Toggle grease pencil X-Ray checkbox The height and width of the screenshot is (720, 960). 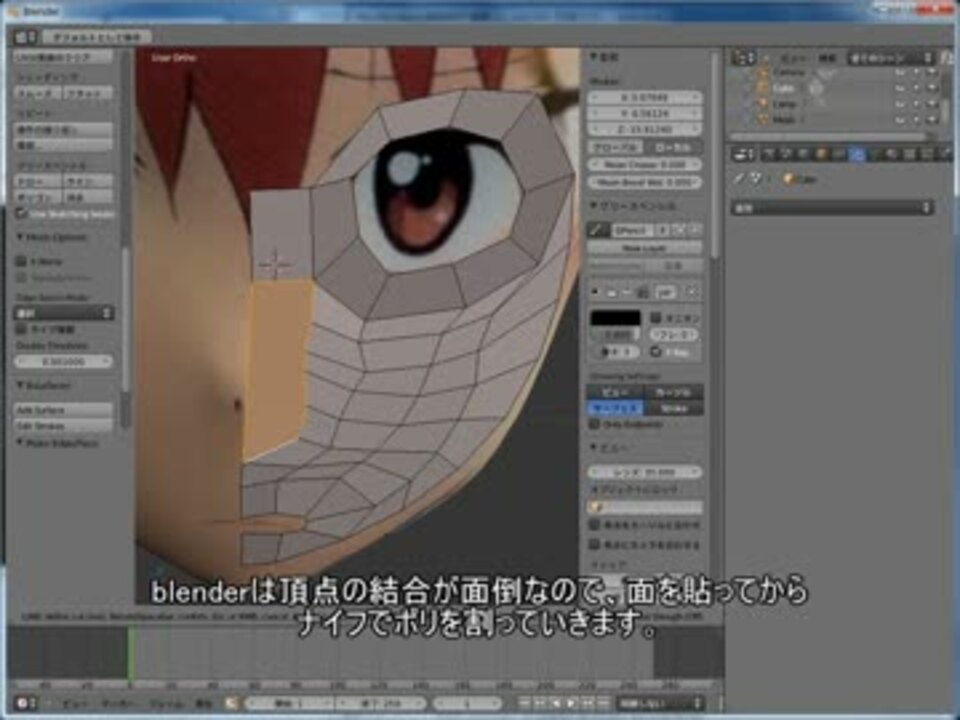[656, 352]
